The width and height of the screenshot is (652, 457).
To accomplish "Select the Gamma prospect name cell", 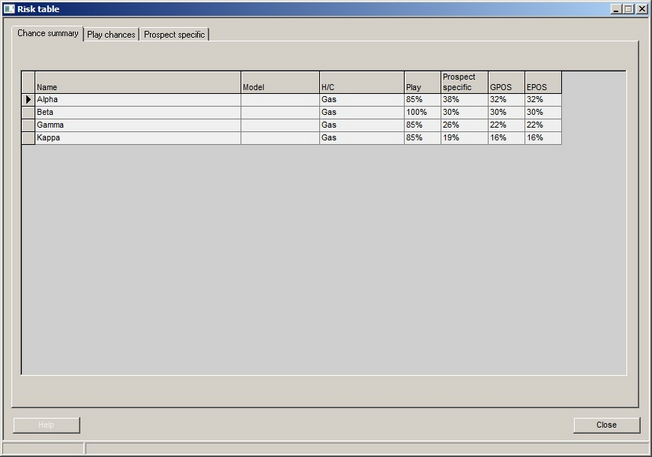I will click(138, 125).
